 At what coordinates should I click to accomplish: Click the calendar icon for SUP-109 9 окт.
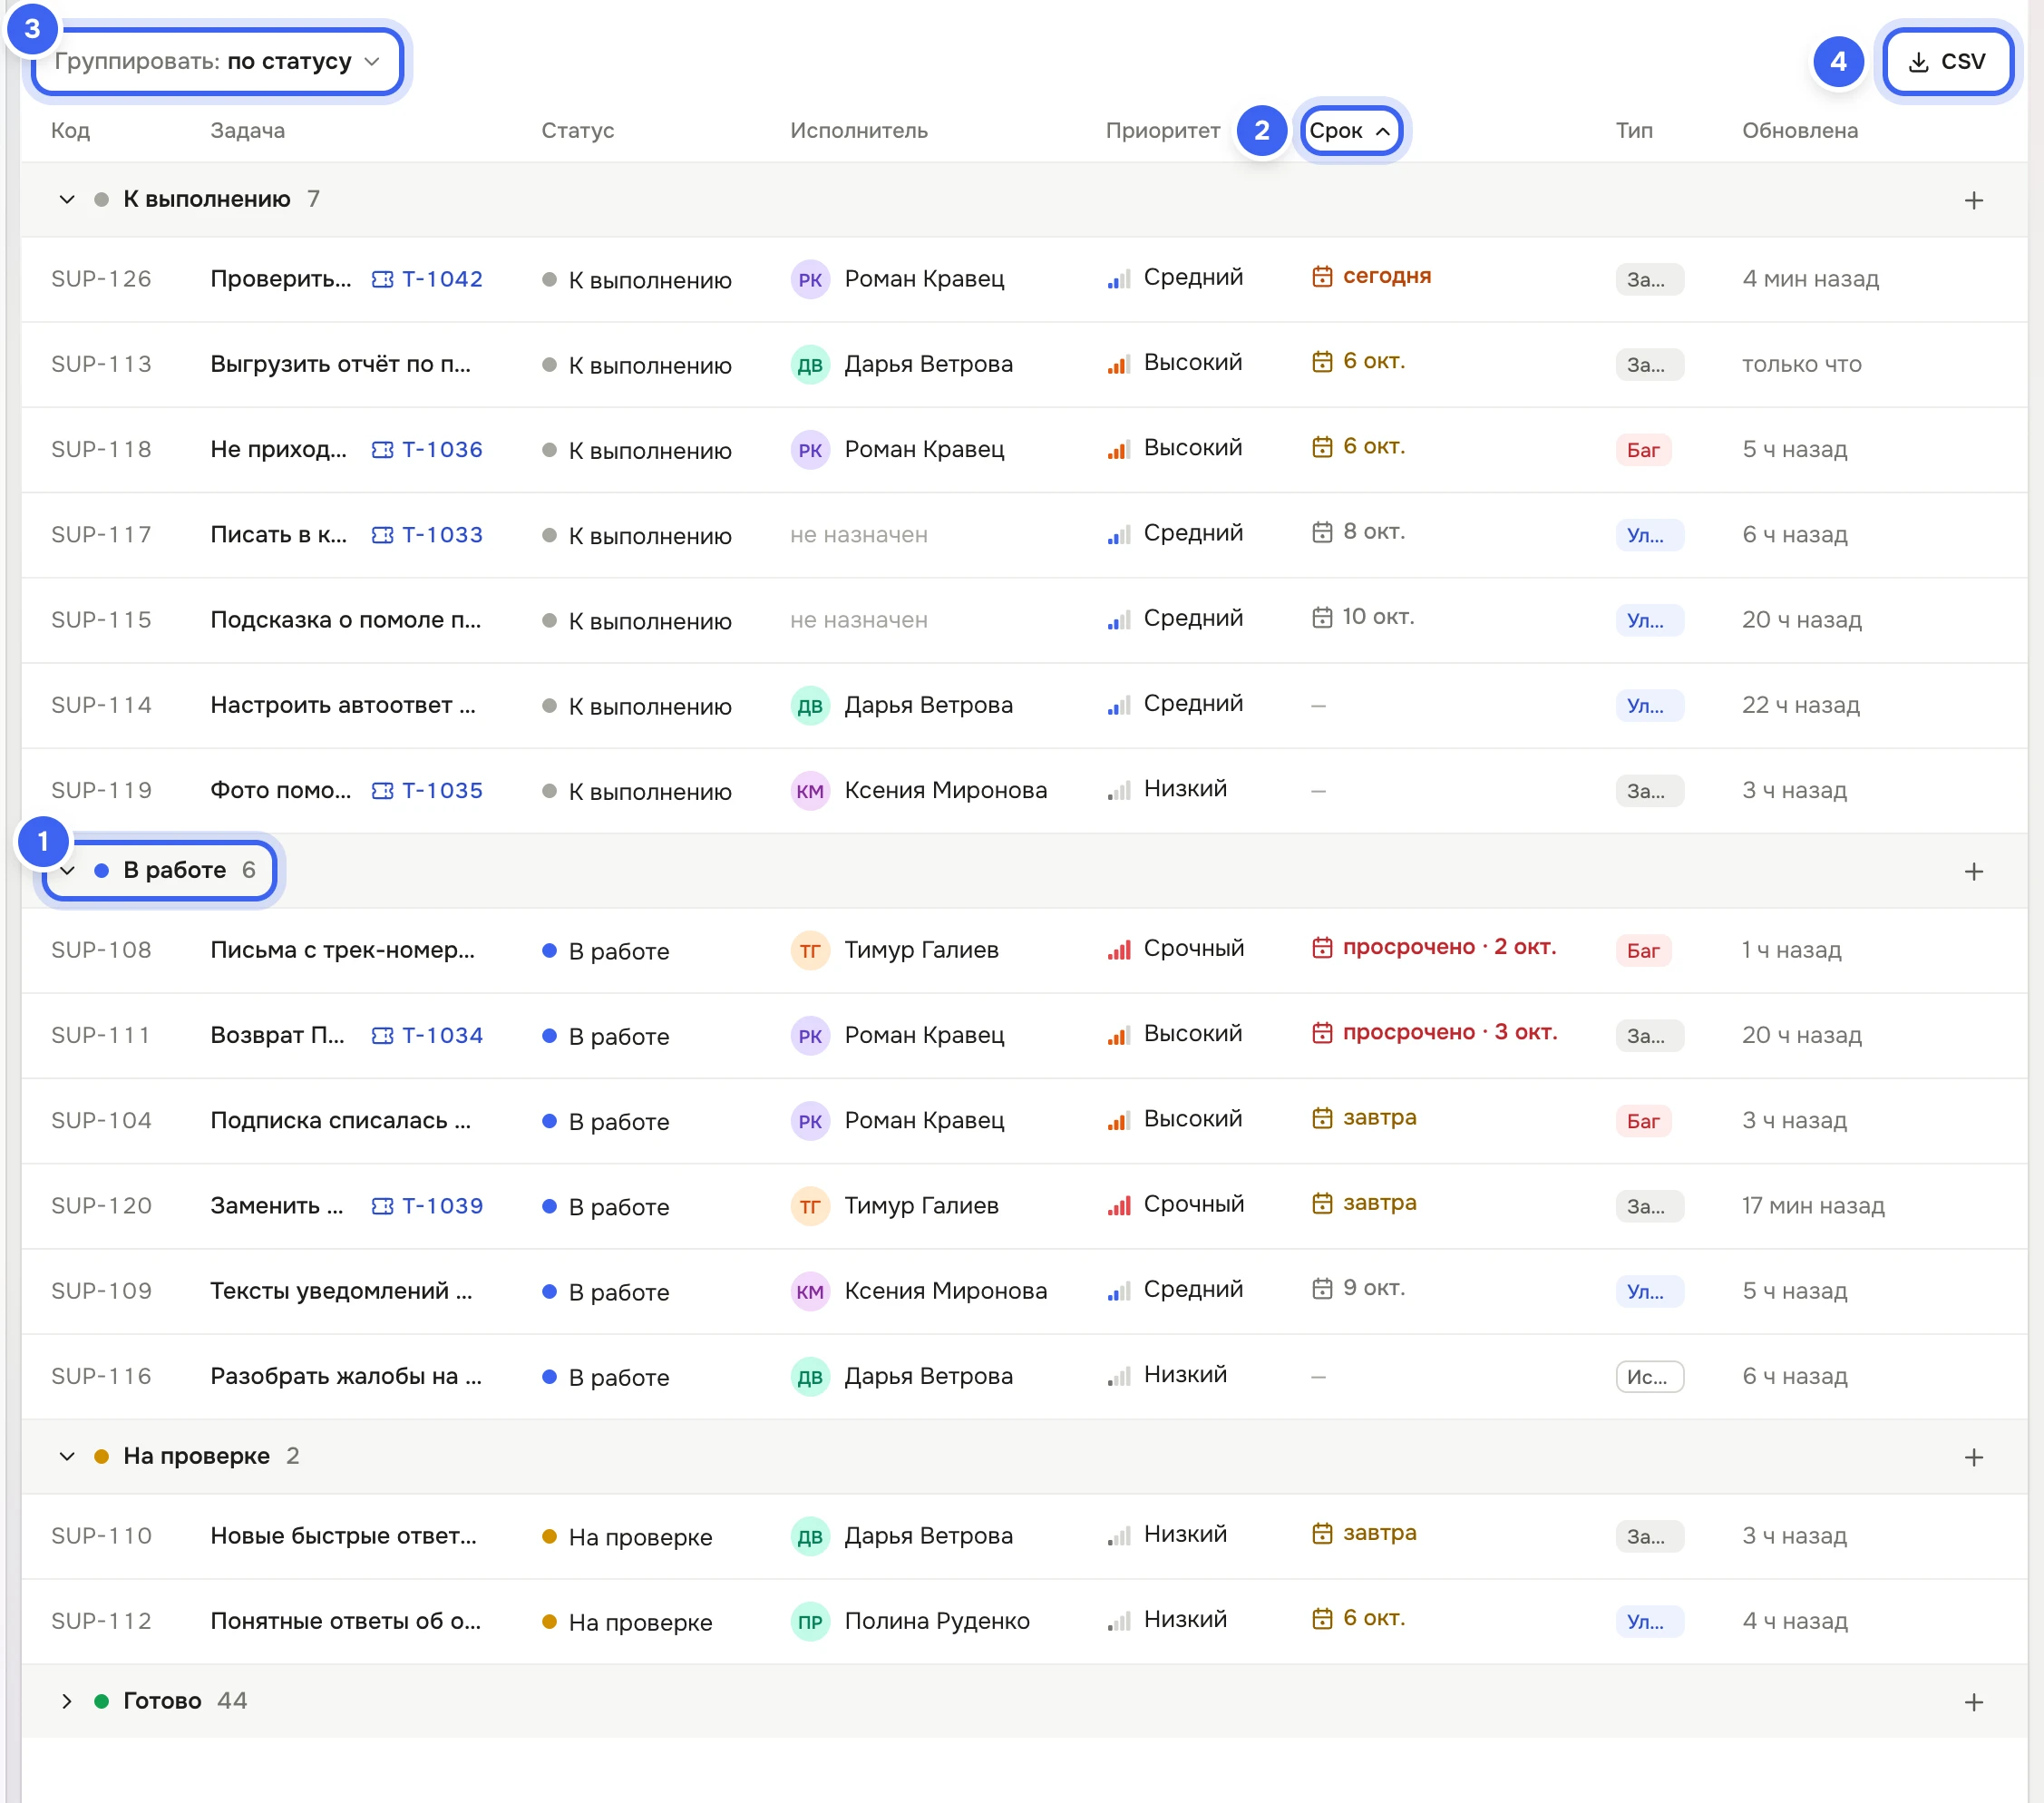click(x=1321, y=1288)
